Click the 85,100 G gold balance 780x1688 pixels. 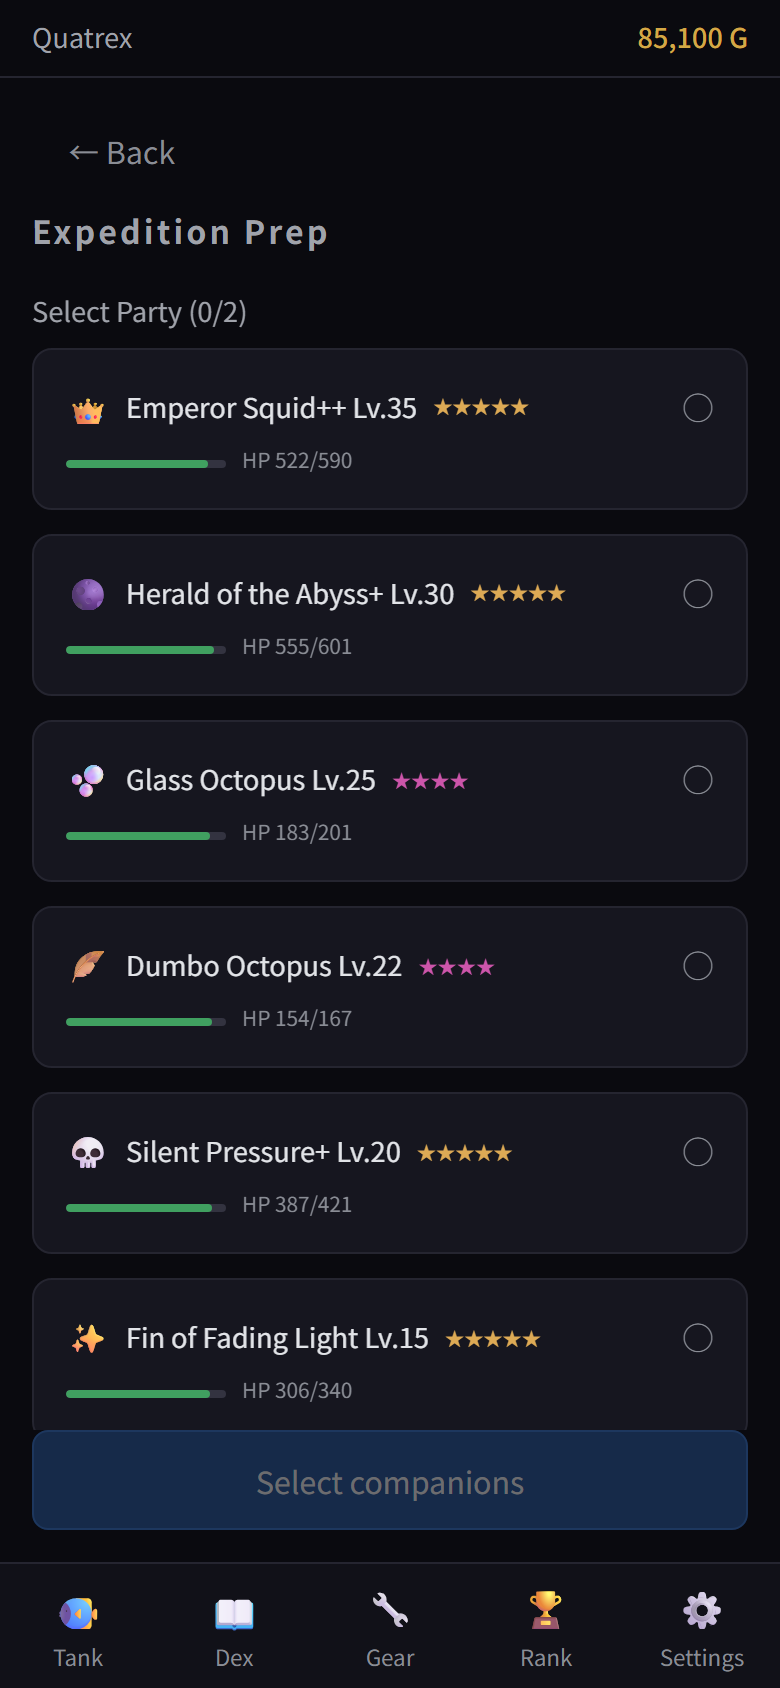[692, 39]
